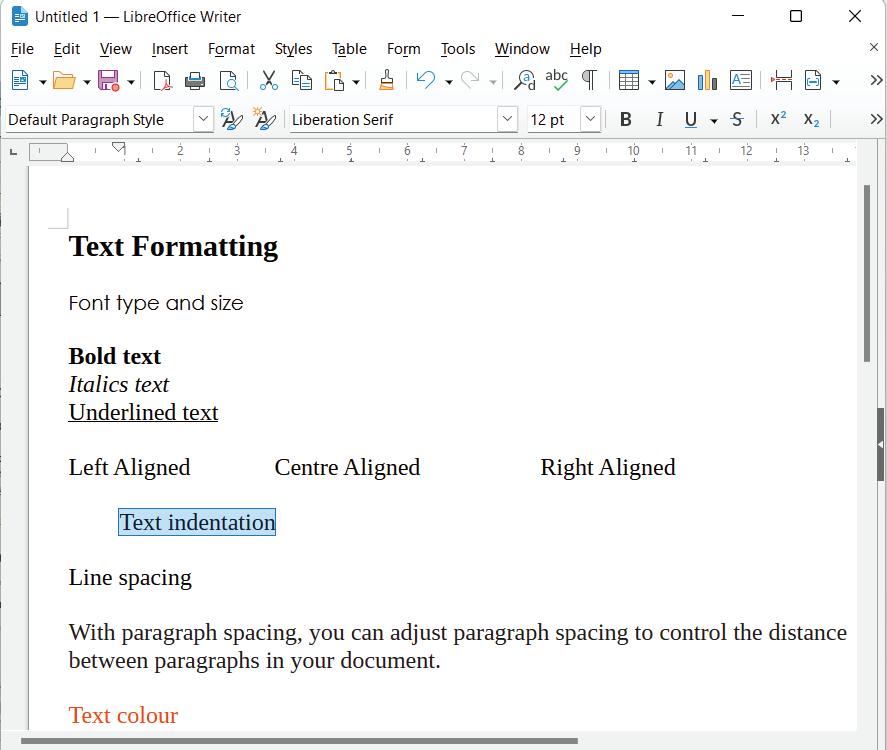The height and width of the screenshot is (750, 887).
Task: Paste with the clipboard icon
Action: pos(334,80)
